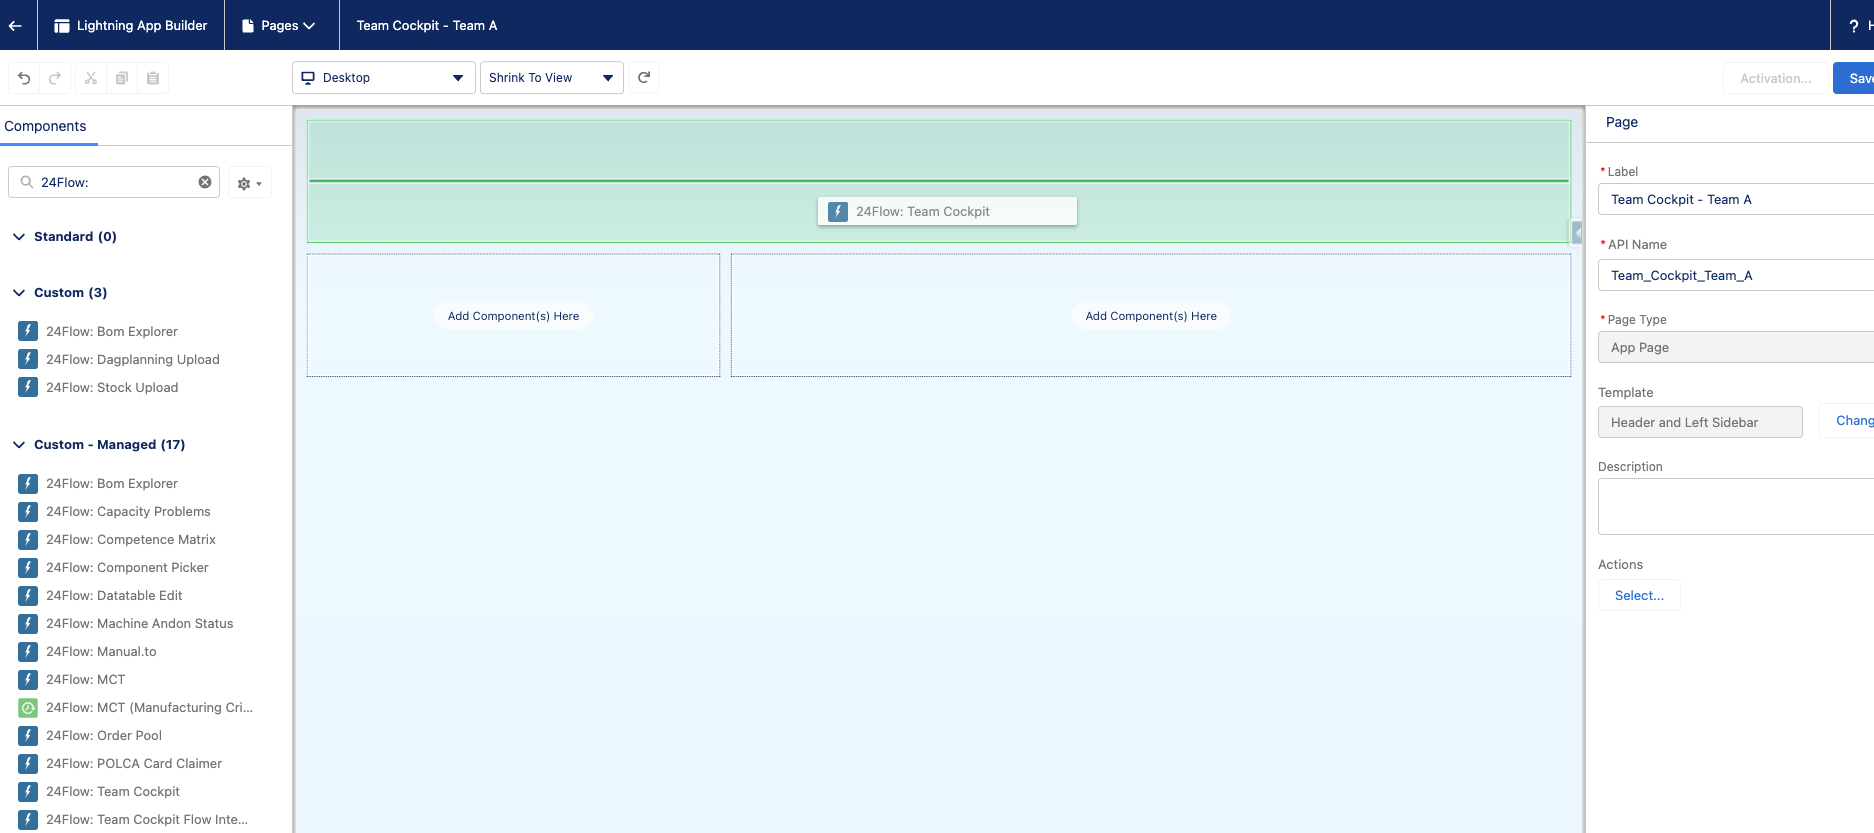Clear the component search field
This screenshot has height=833, width=1874.
click(205, 182)
